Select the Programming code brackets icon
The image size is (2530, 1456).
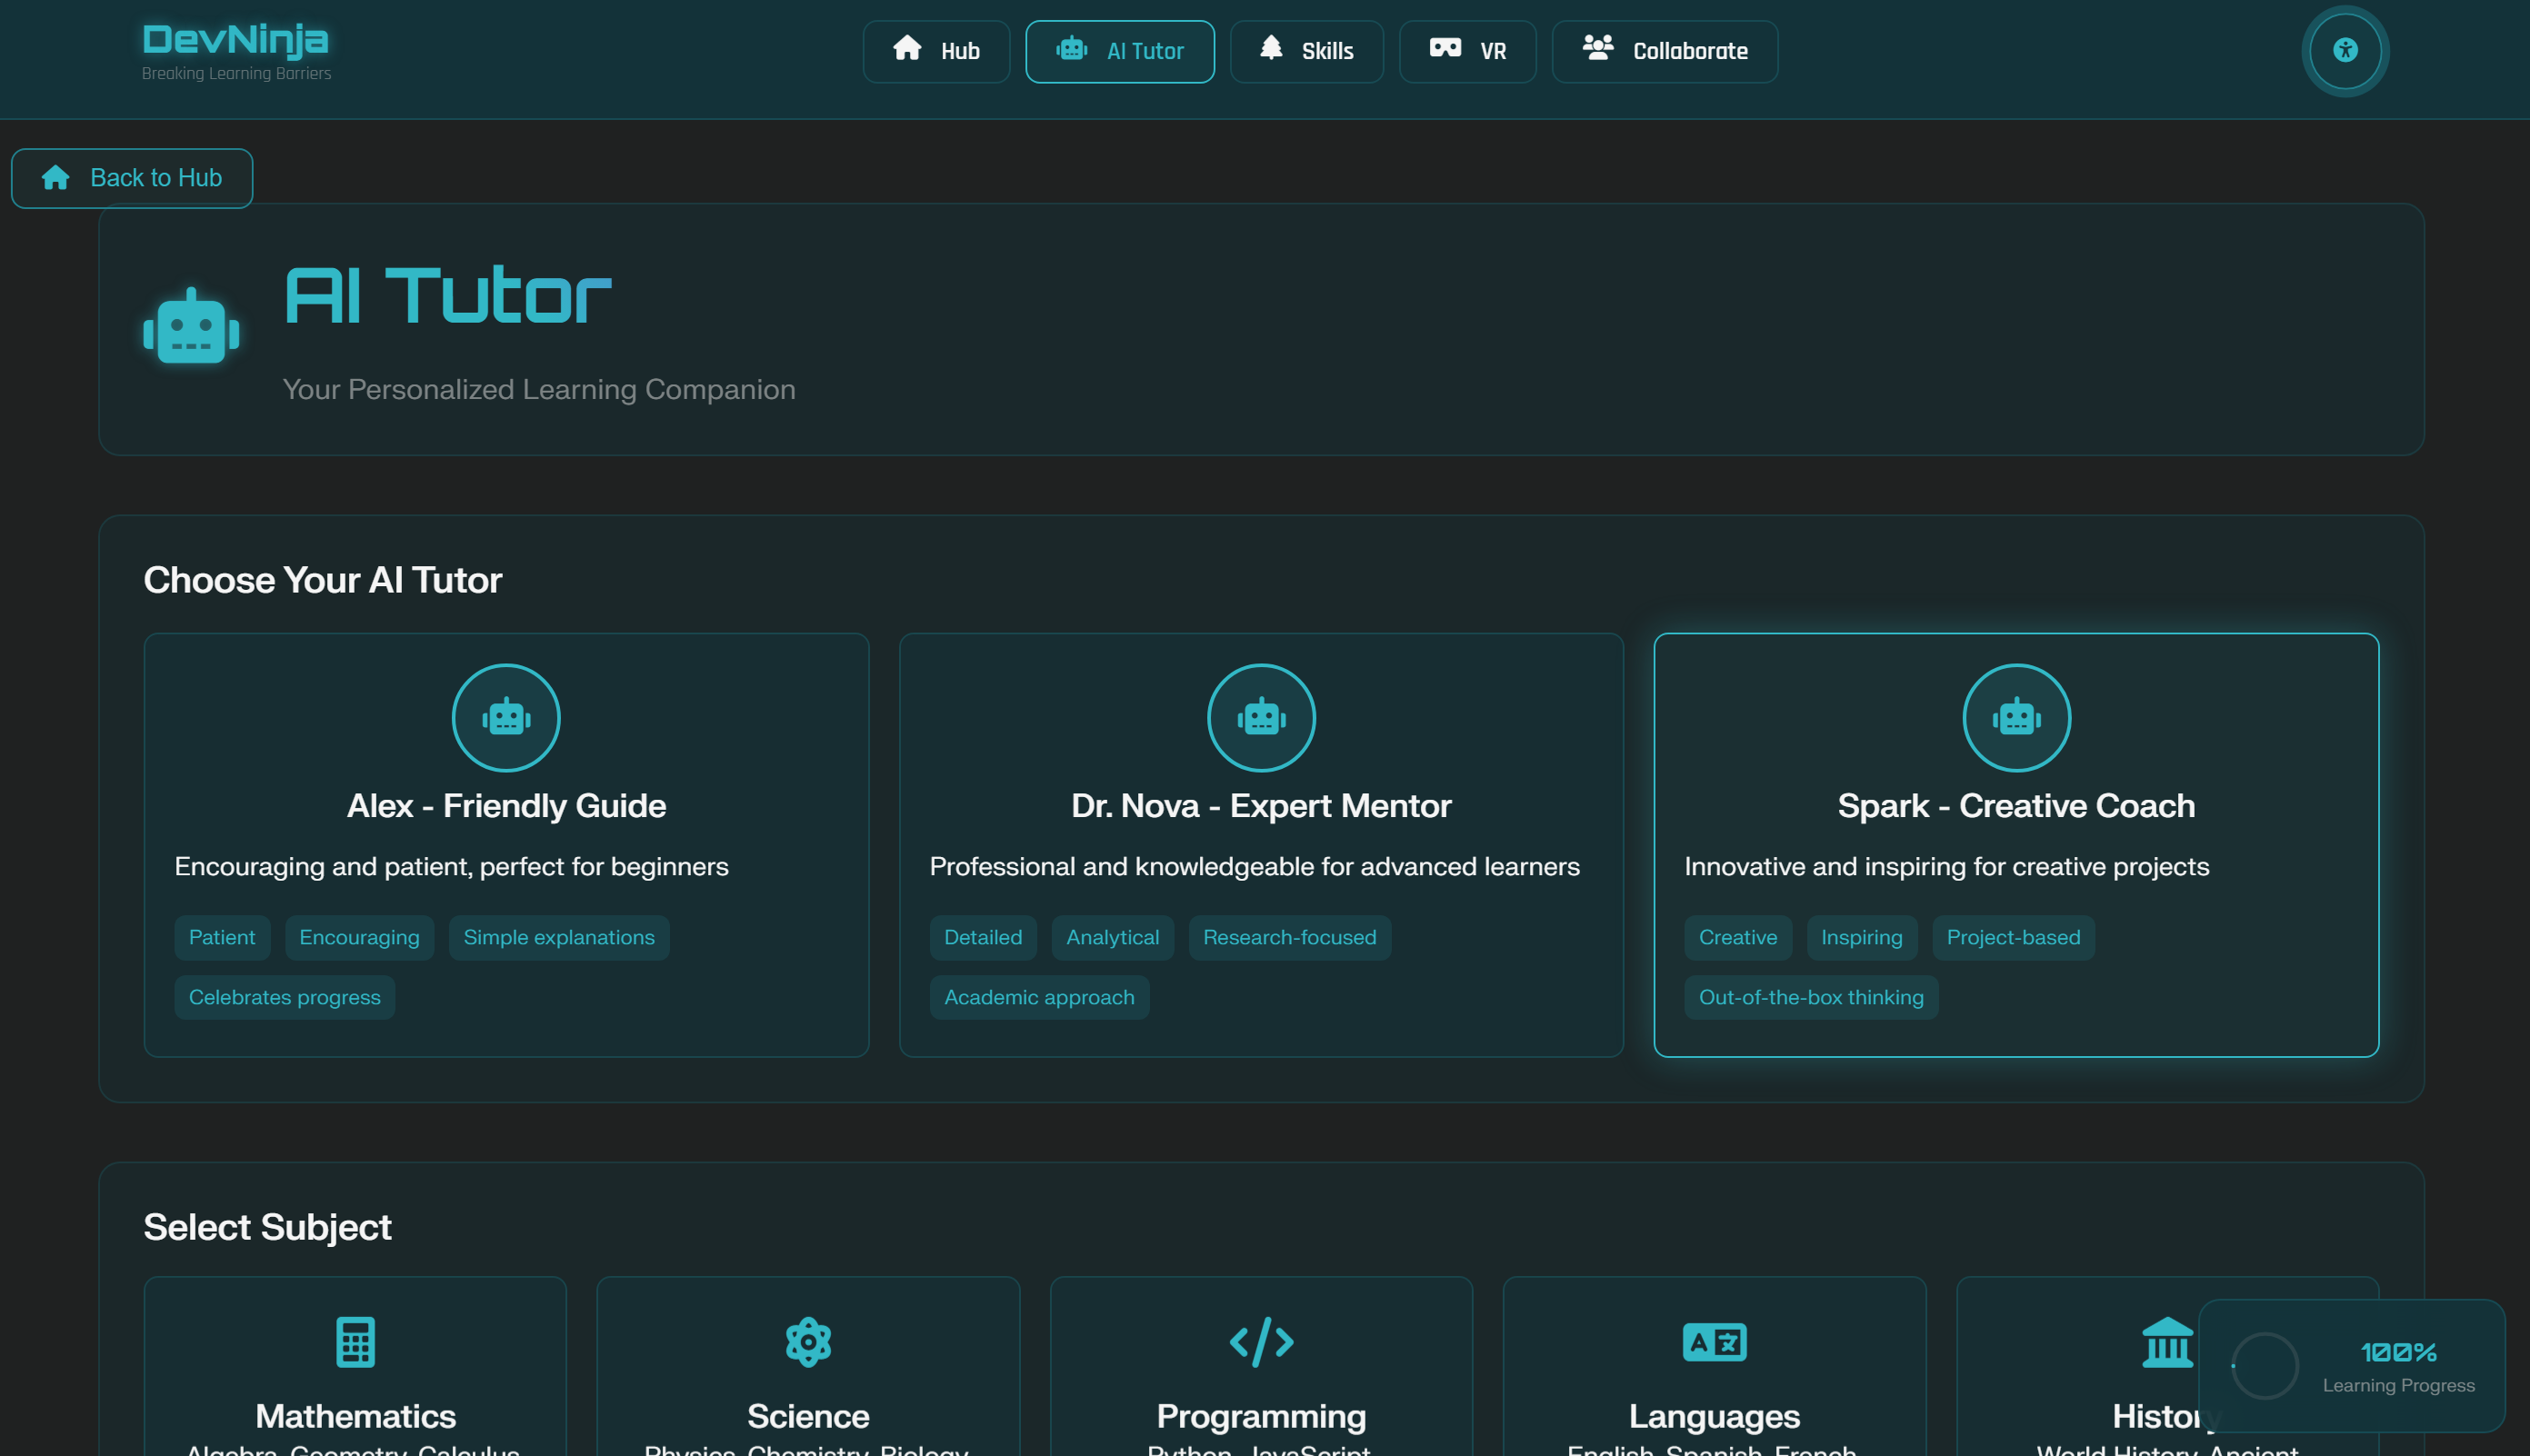coord(1261,1341)
